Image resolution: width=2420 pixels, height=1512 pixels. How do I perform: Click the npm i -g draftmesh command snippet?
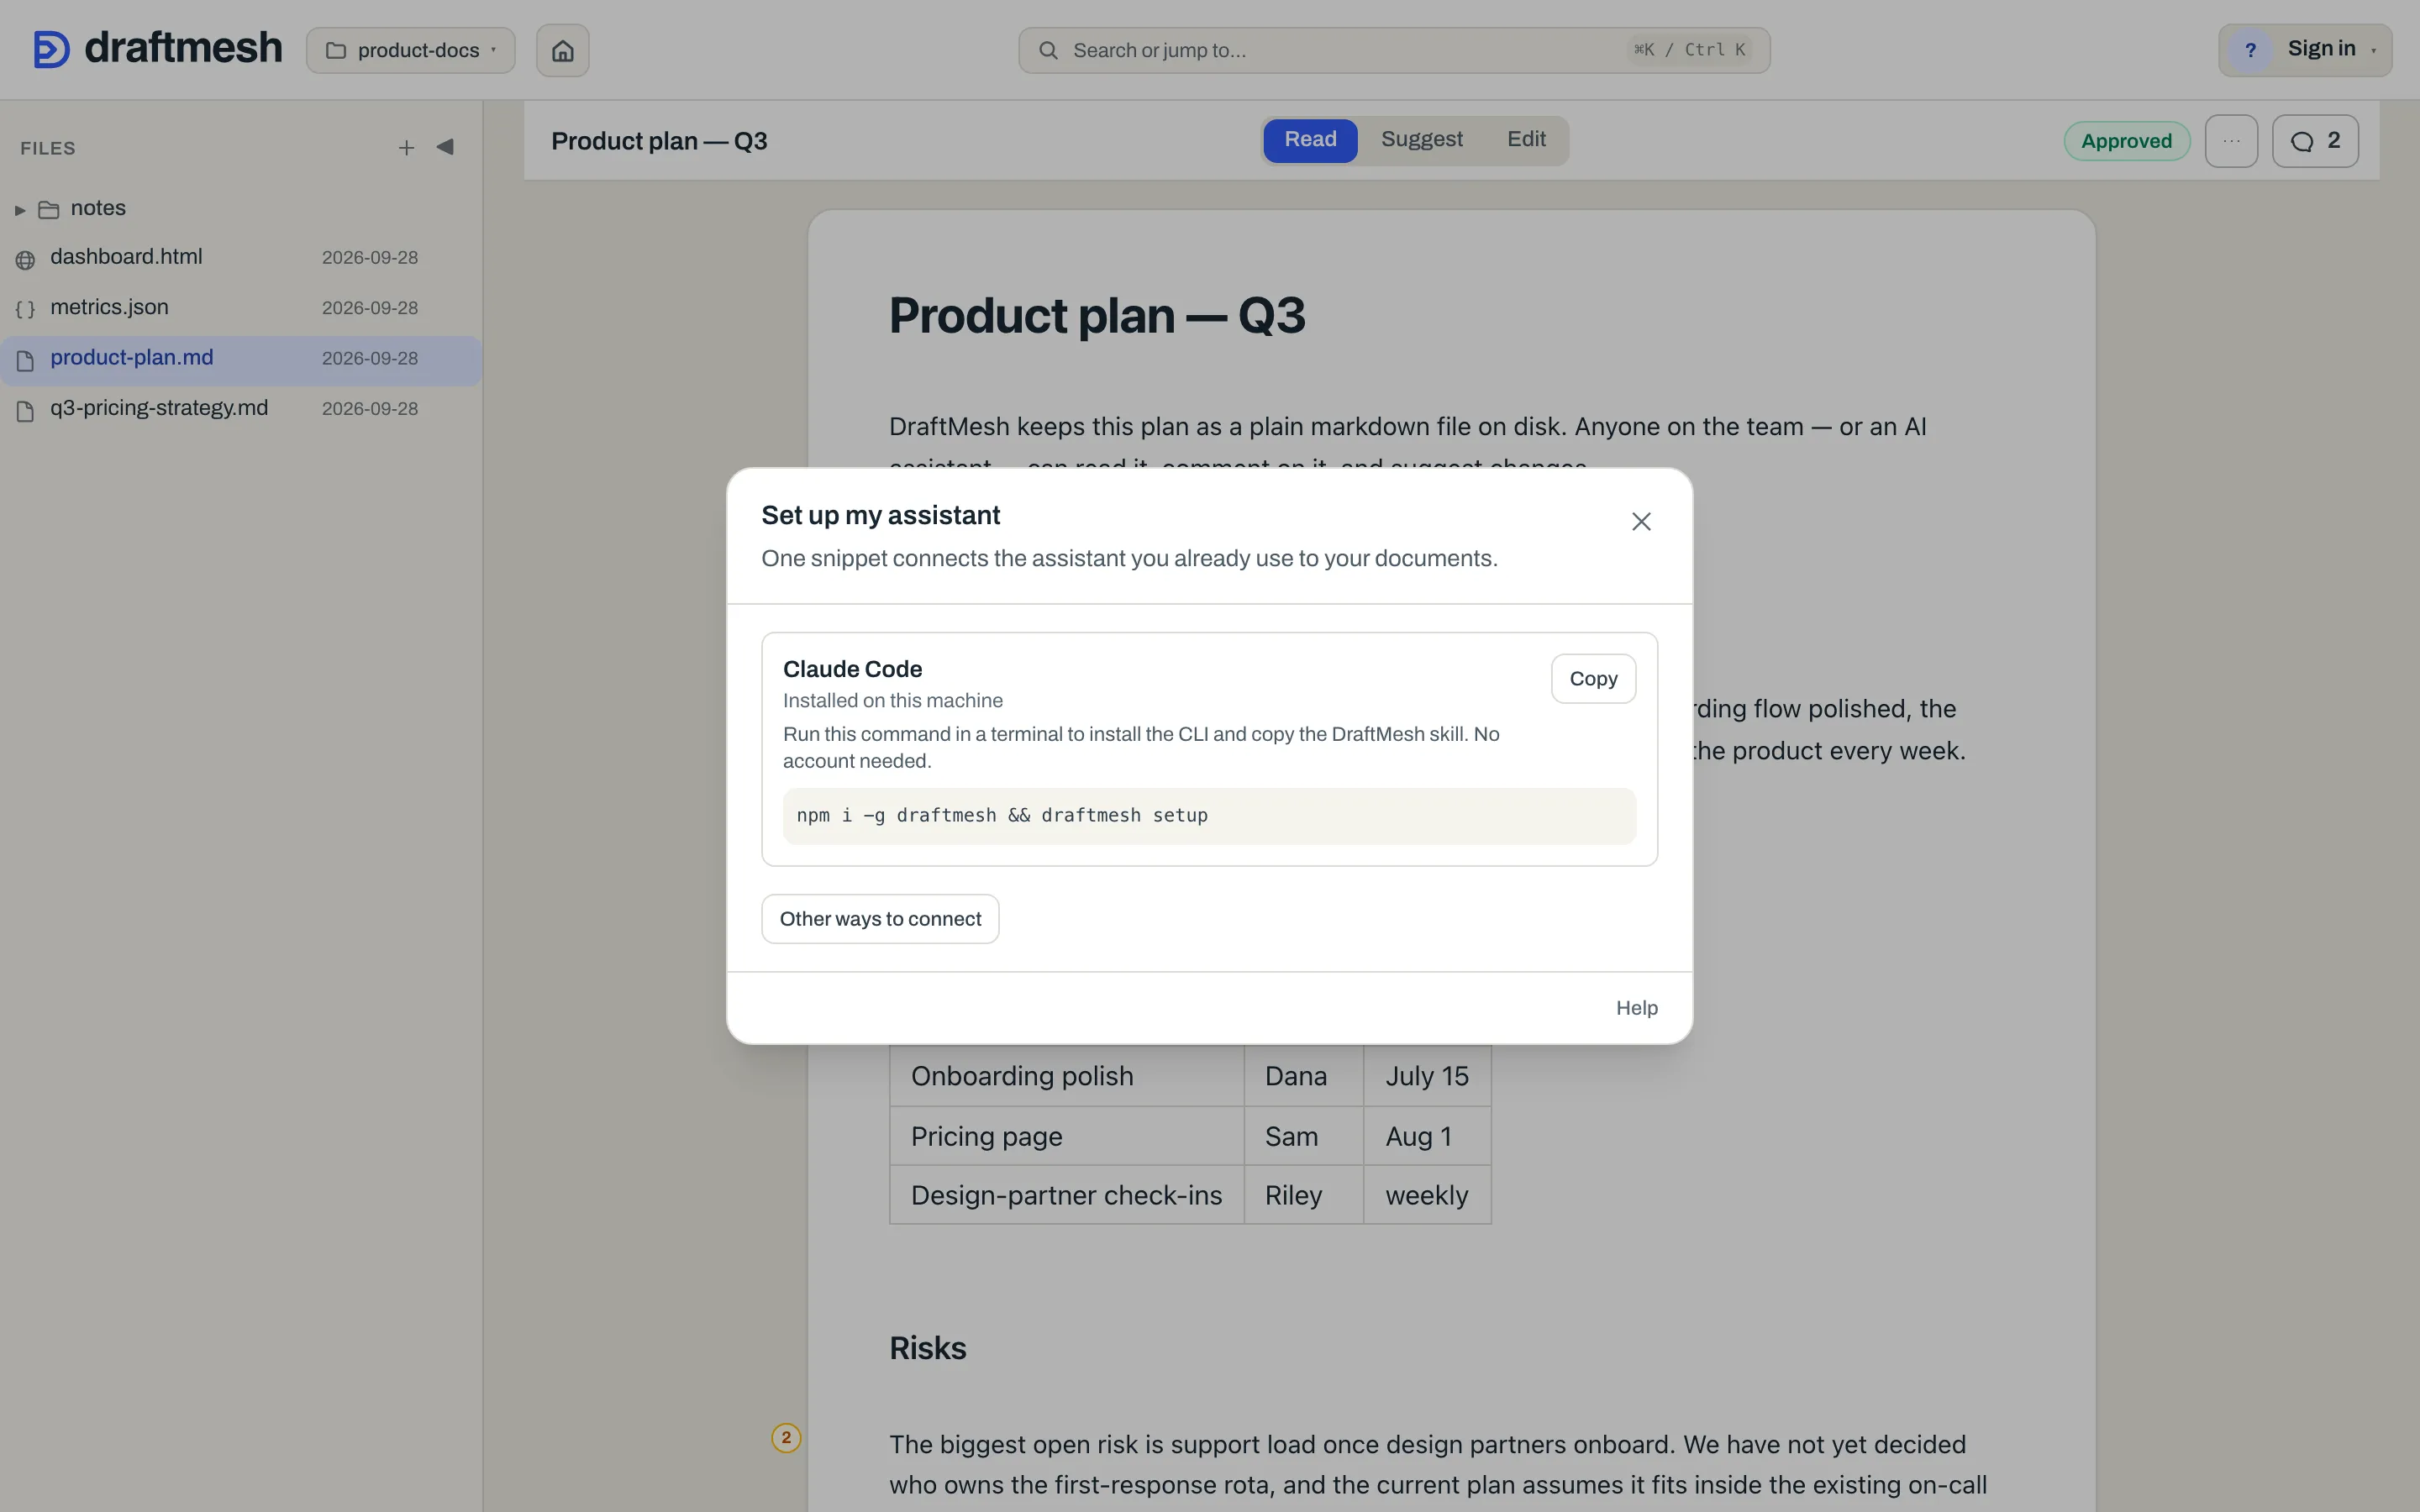click(1209, 816)
